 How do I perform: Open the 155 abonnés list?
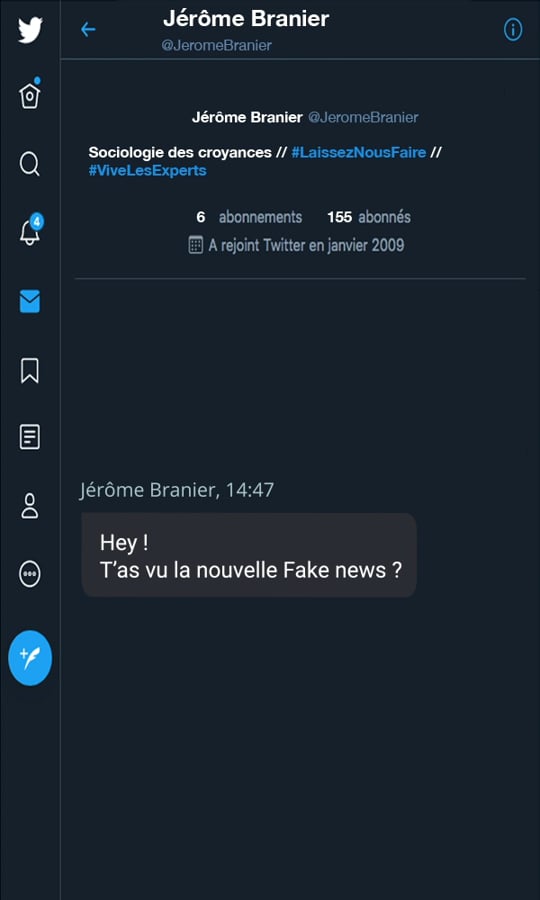pos(369,217)
